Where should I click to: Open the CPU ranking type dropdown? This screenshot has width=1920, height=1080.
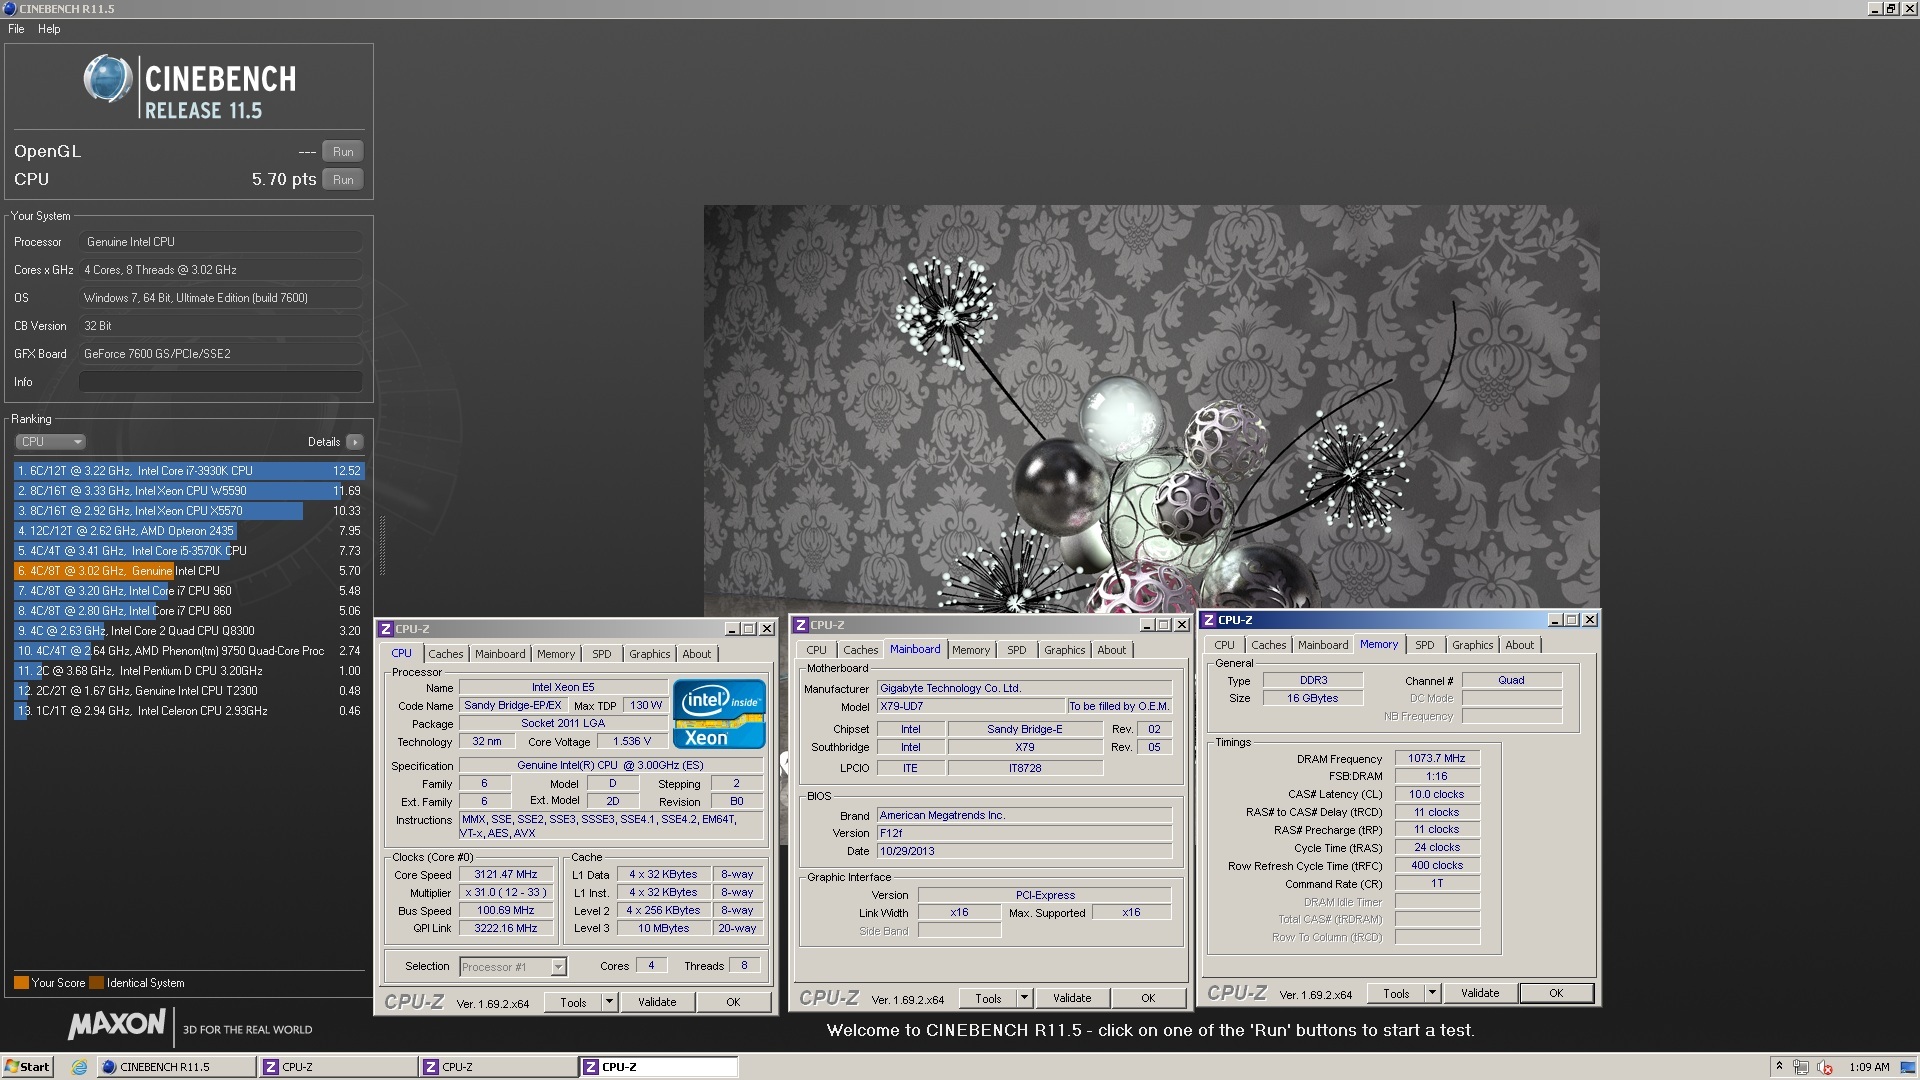(50, 442)
